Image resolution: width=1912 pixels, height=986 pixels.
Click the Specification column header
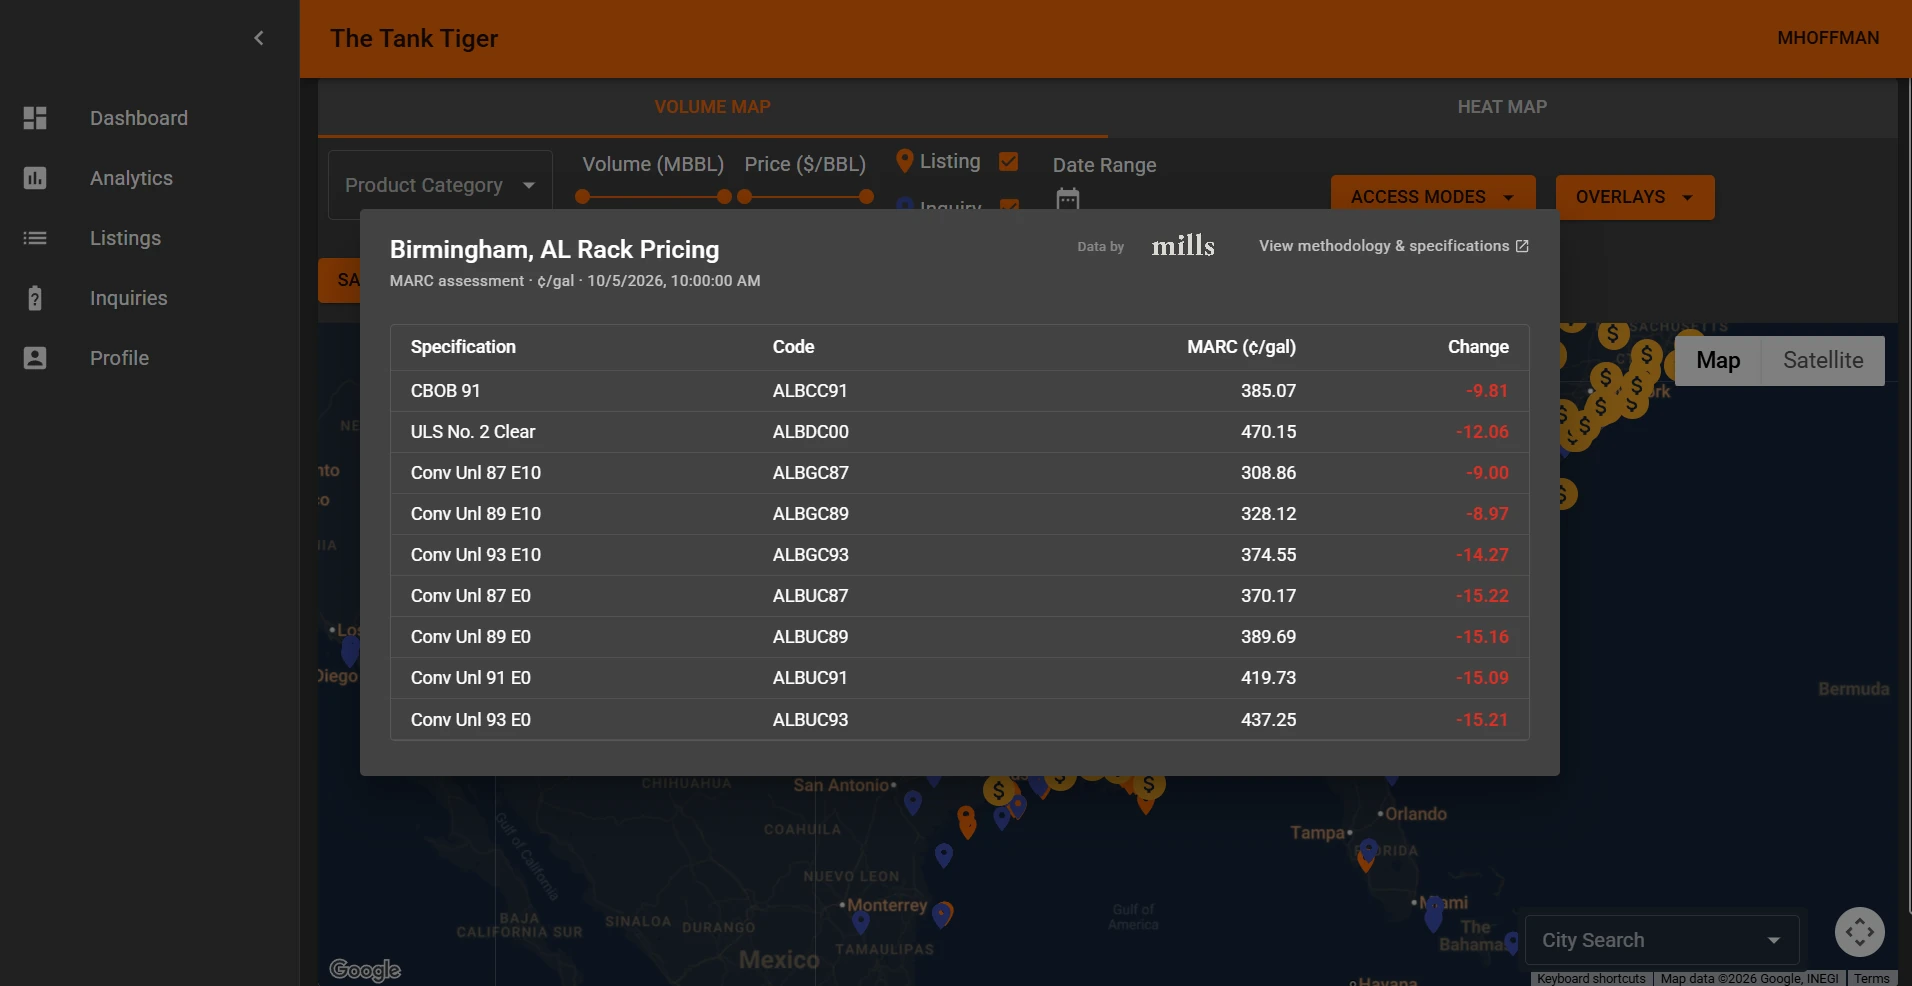point(463,347)
